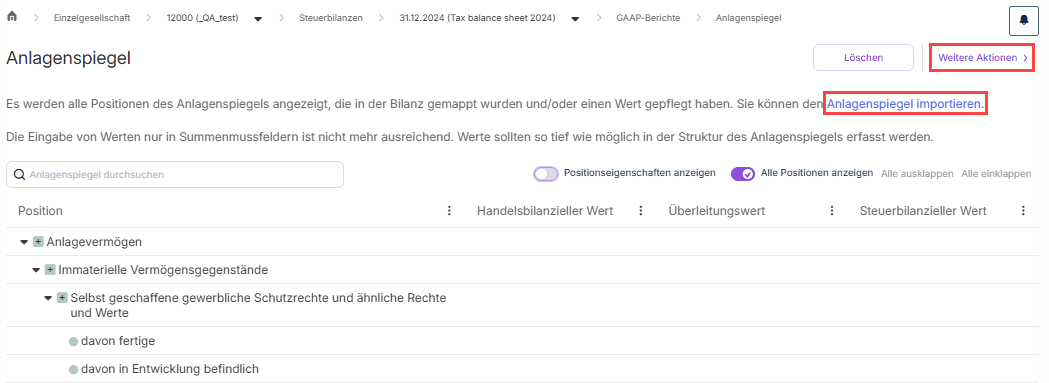
Task: Focus the Anlagenspiegel durchsuchen search field
Action: click(x=175, y=175)
